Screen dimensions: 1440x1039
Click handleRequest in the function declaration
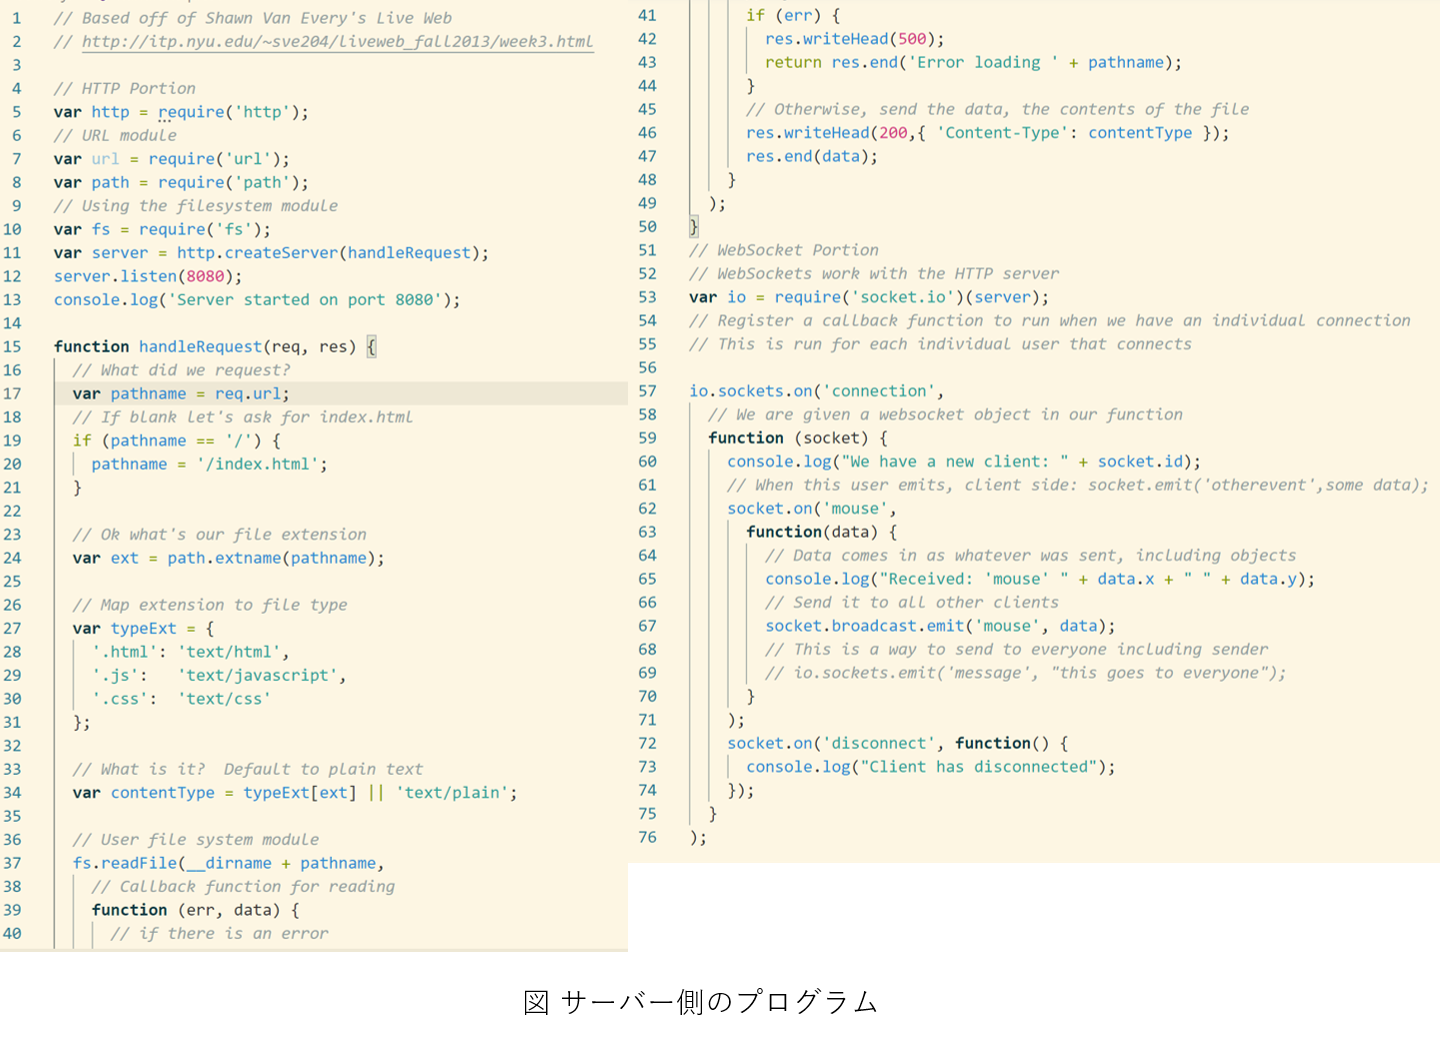(200, 346)
